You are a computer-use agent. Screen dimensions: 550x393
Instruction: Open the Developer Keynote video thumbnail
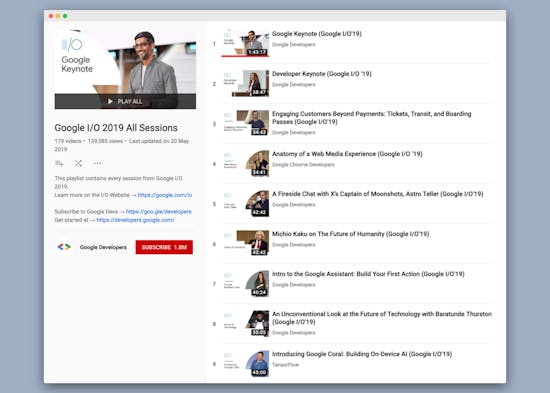tap(245, 83)
